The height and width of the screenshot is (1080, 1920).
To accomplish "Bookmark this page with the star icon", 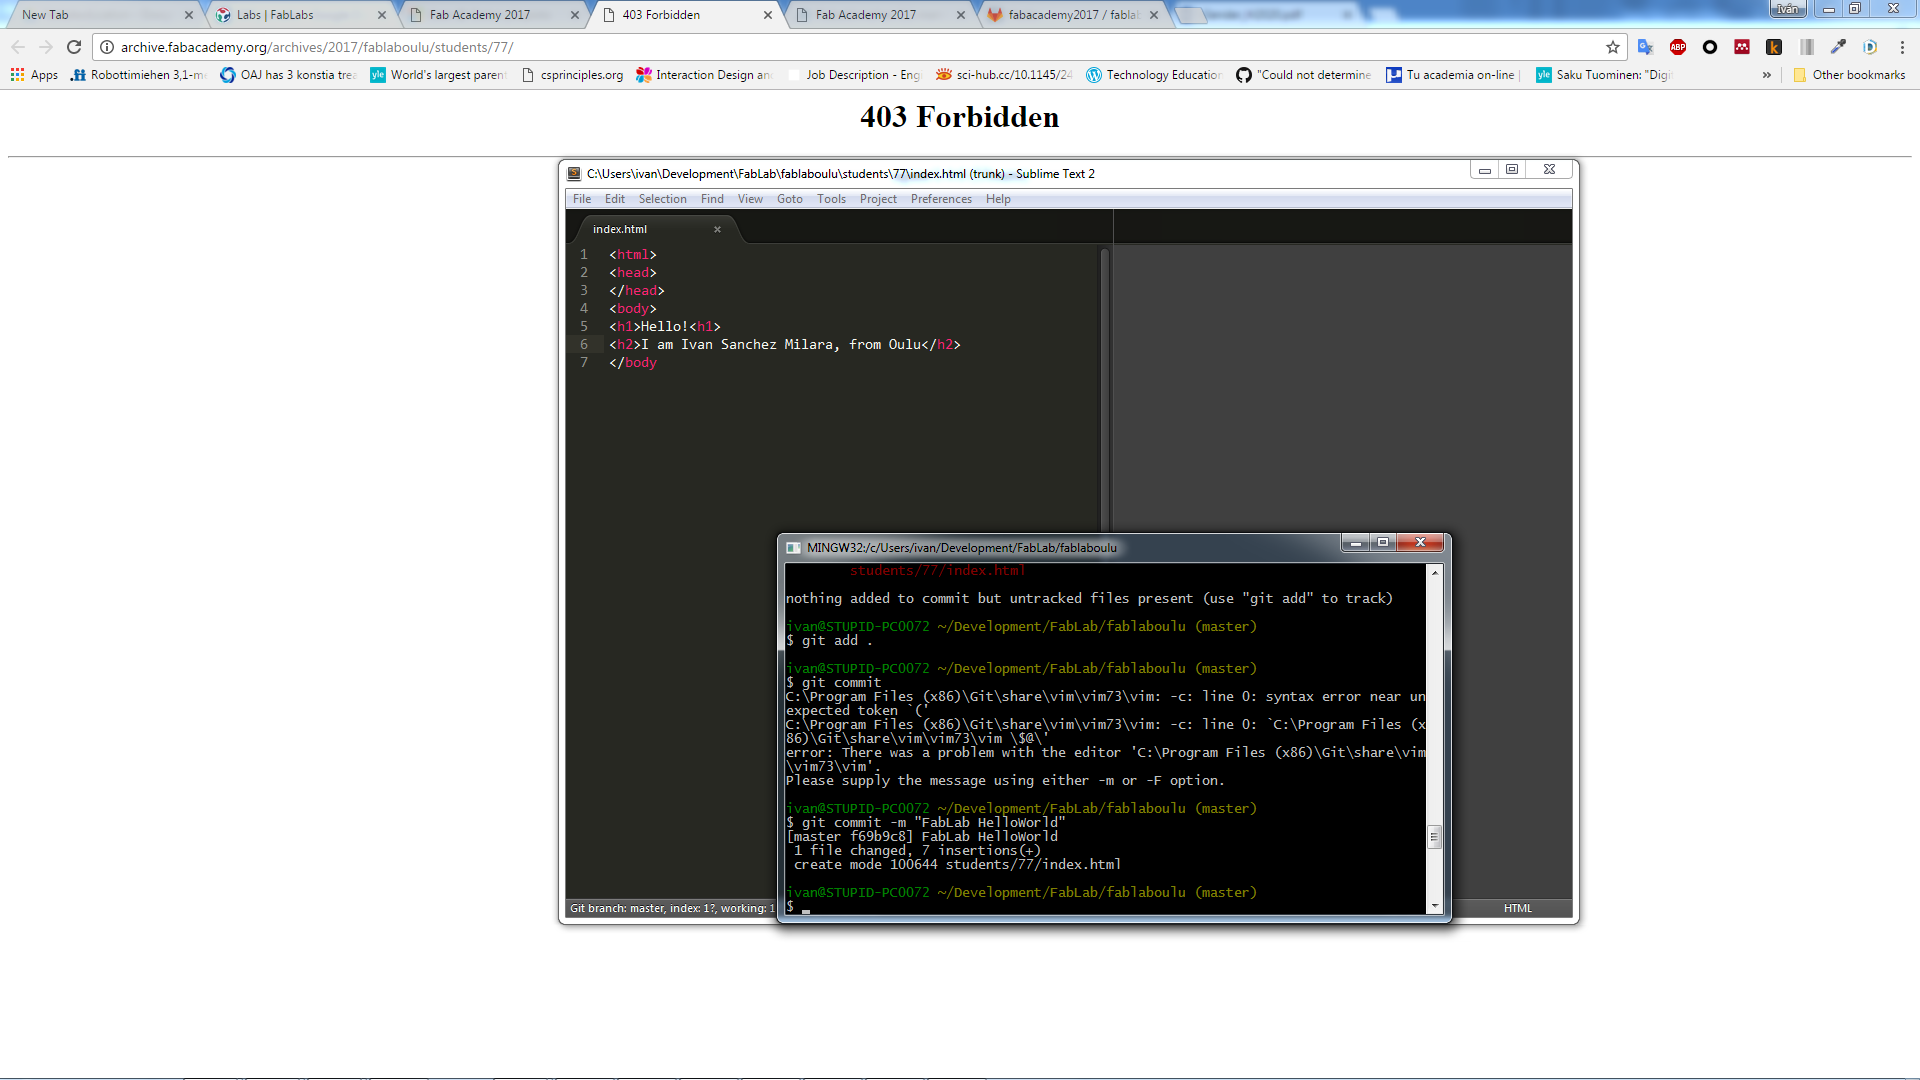I will tap(1613, 47).
